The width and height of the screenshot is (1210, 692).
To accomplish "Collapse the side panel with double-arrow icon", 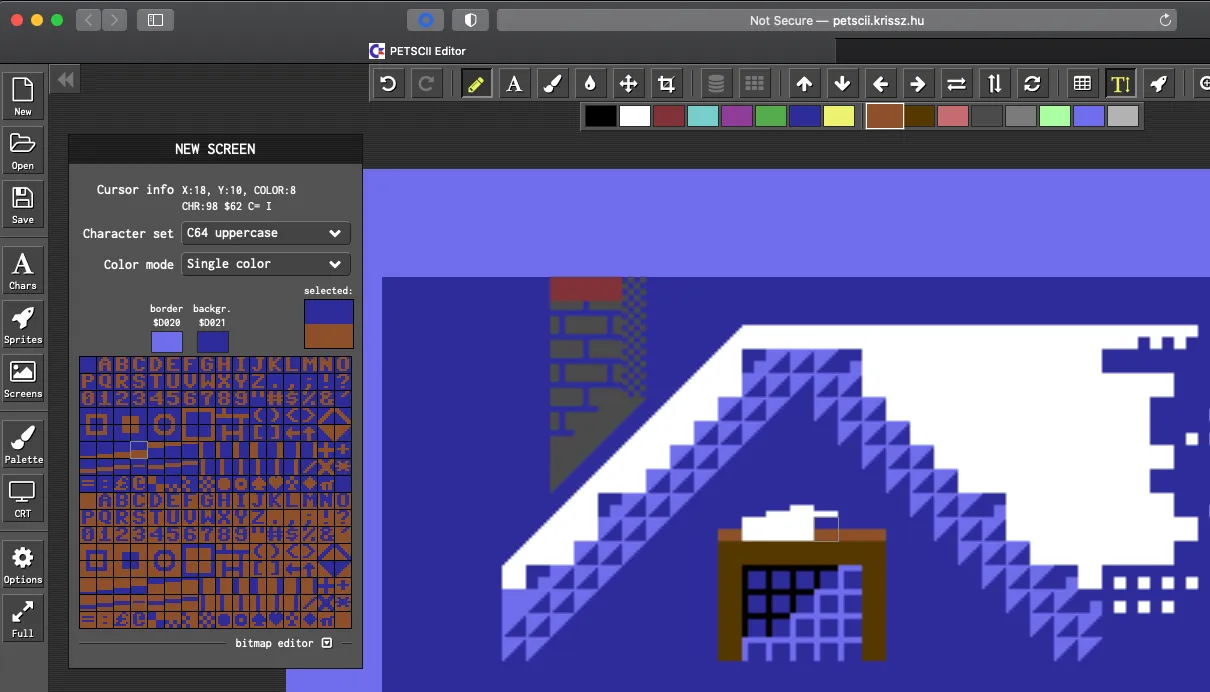I will tap(66, 80).
